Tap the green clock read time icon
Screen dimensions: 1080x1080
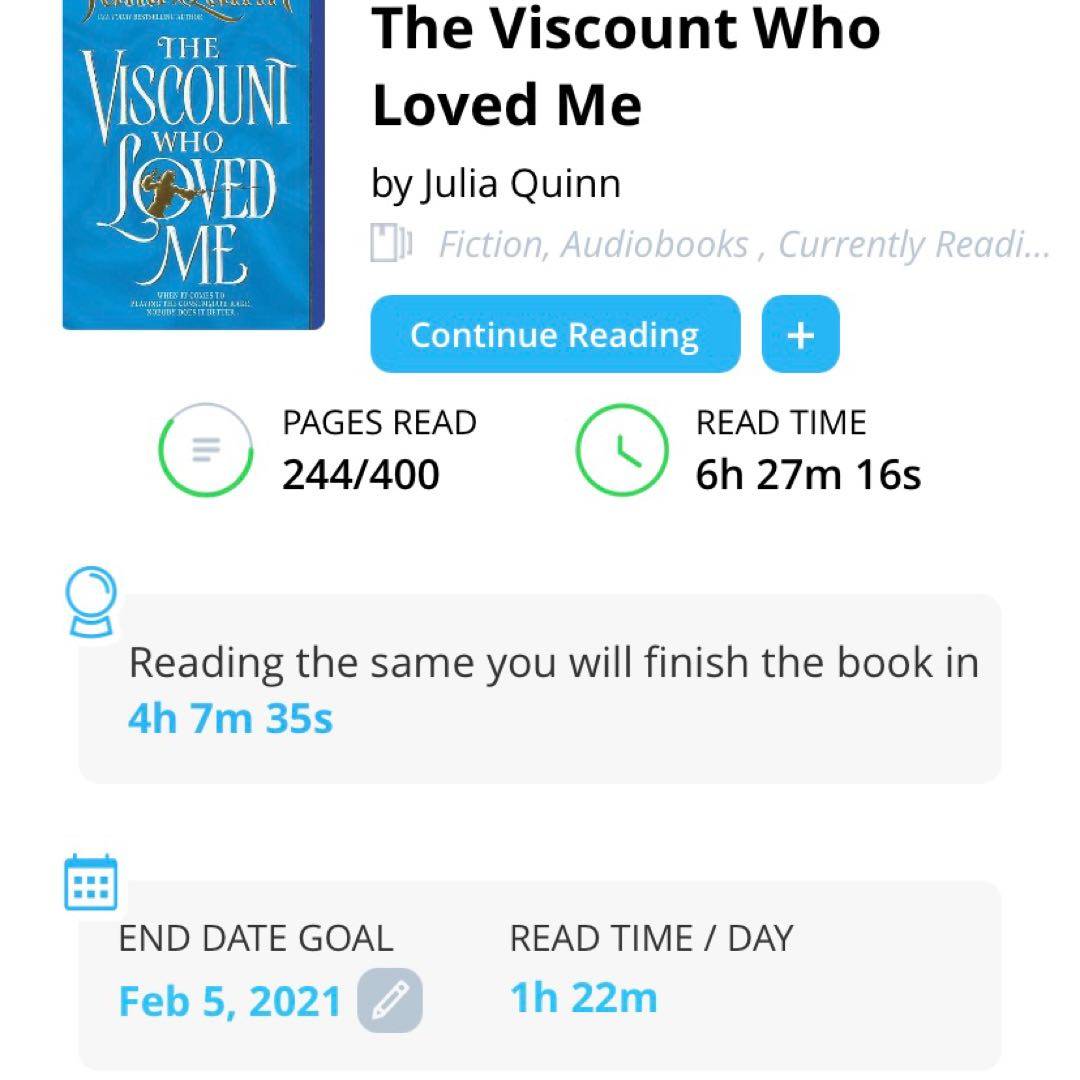(621, 449)
